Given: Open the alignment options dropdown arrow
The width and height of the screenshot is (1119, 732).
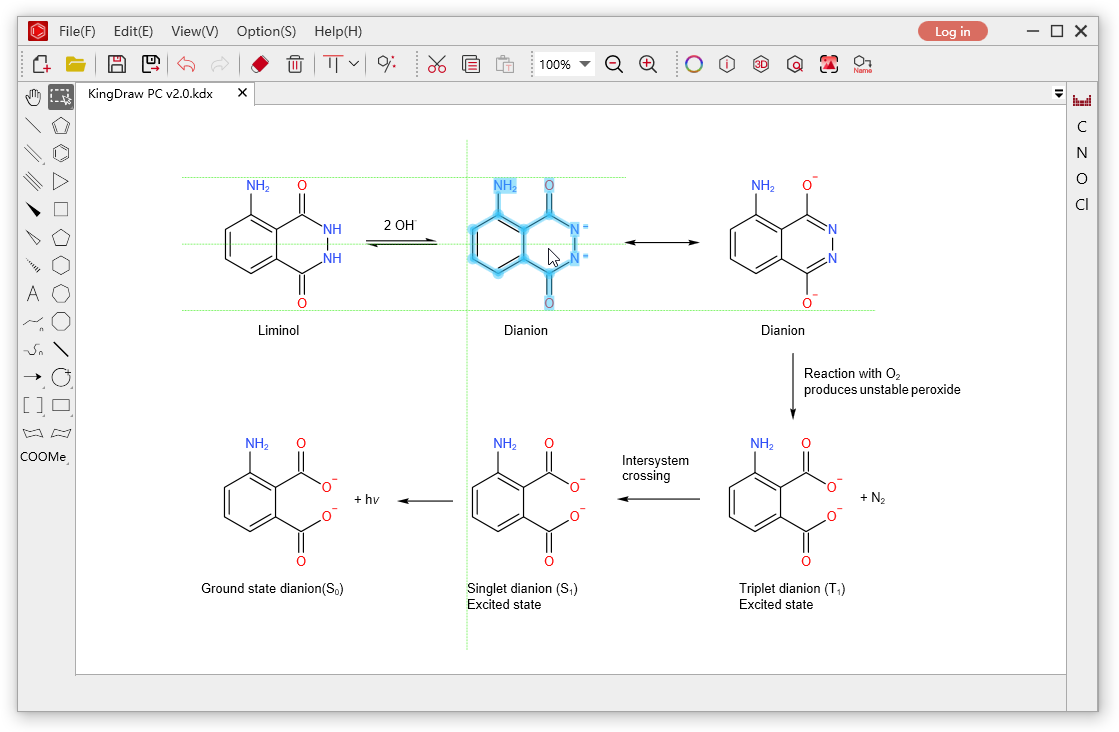Looking at the screenshot, I should 354,63.
